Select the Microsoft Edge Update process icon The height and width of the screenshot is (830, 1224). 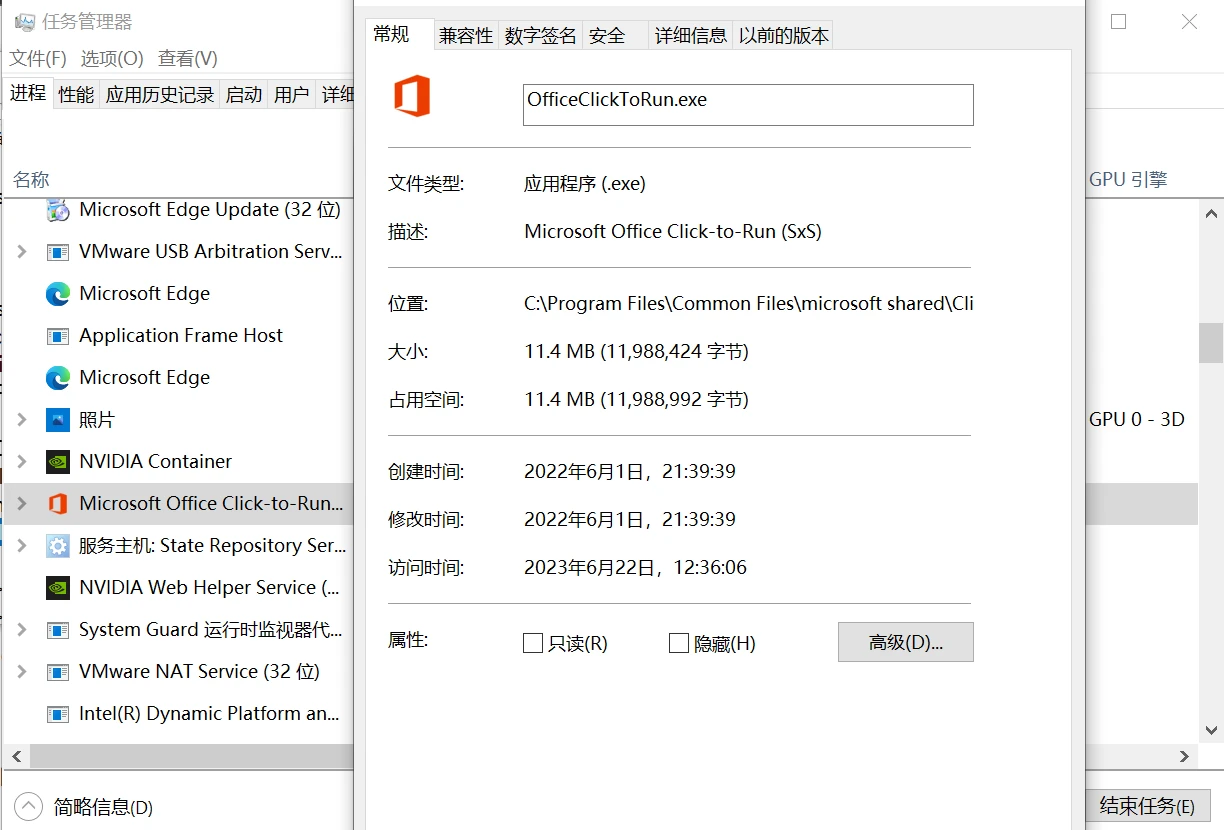coord(58,210)
